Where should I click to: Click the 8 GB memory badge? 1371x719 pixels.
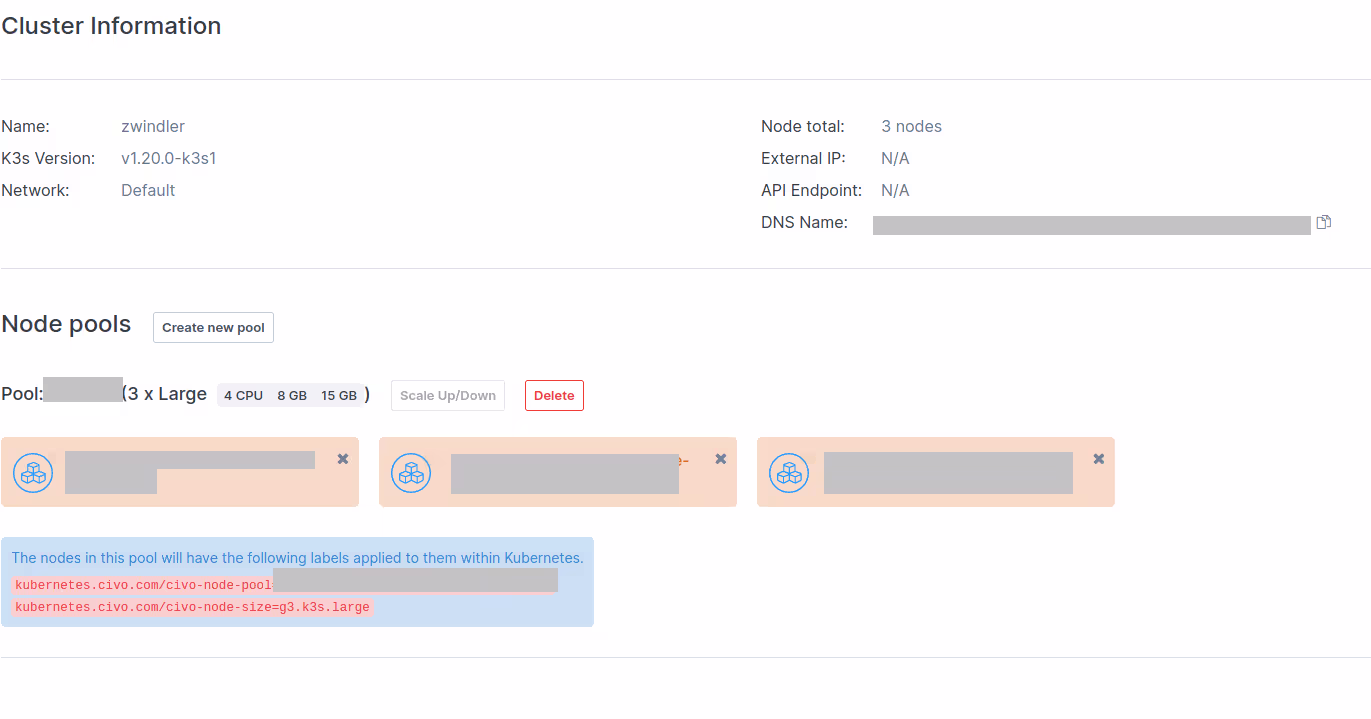[x=292, y=396]
